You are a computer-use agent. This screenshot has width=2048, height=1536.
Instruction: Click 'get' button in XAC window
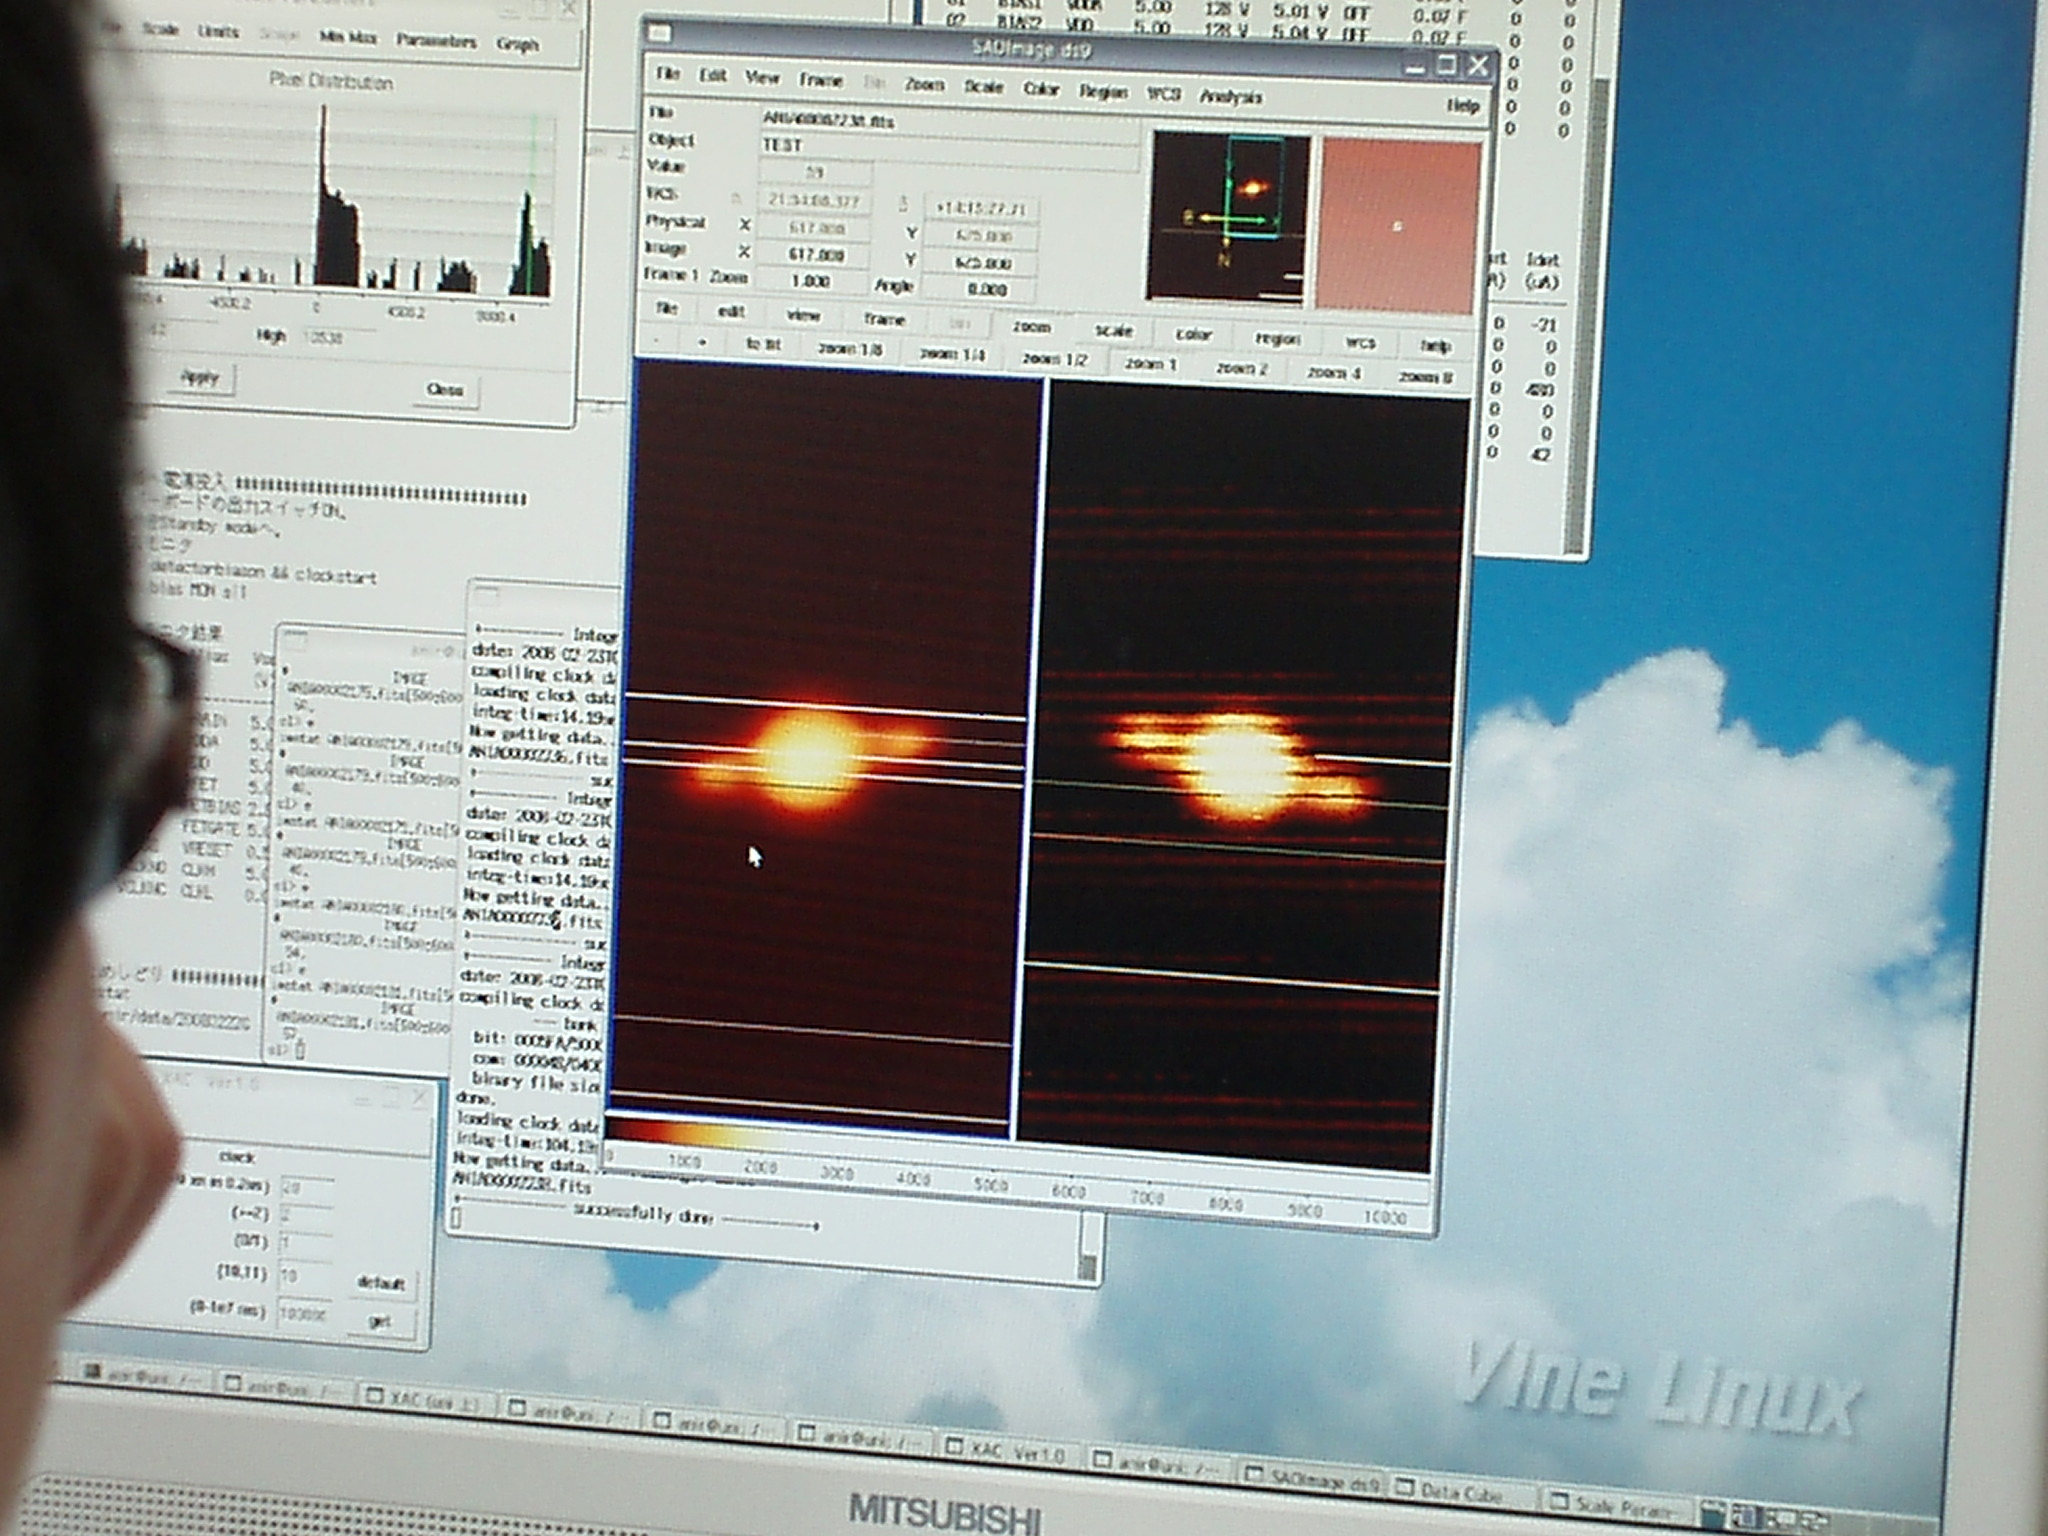click(x=380, y=1321)
